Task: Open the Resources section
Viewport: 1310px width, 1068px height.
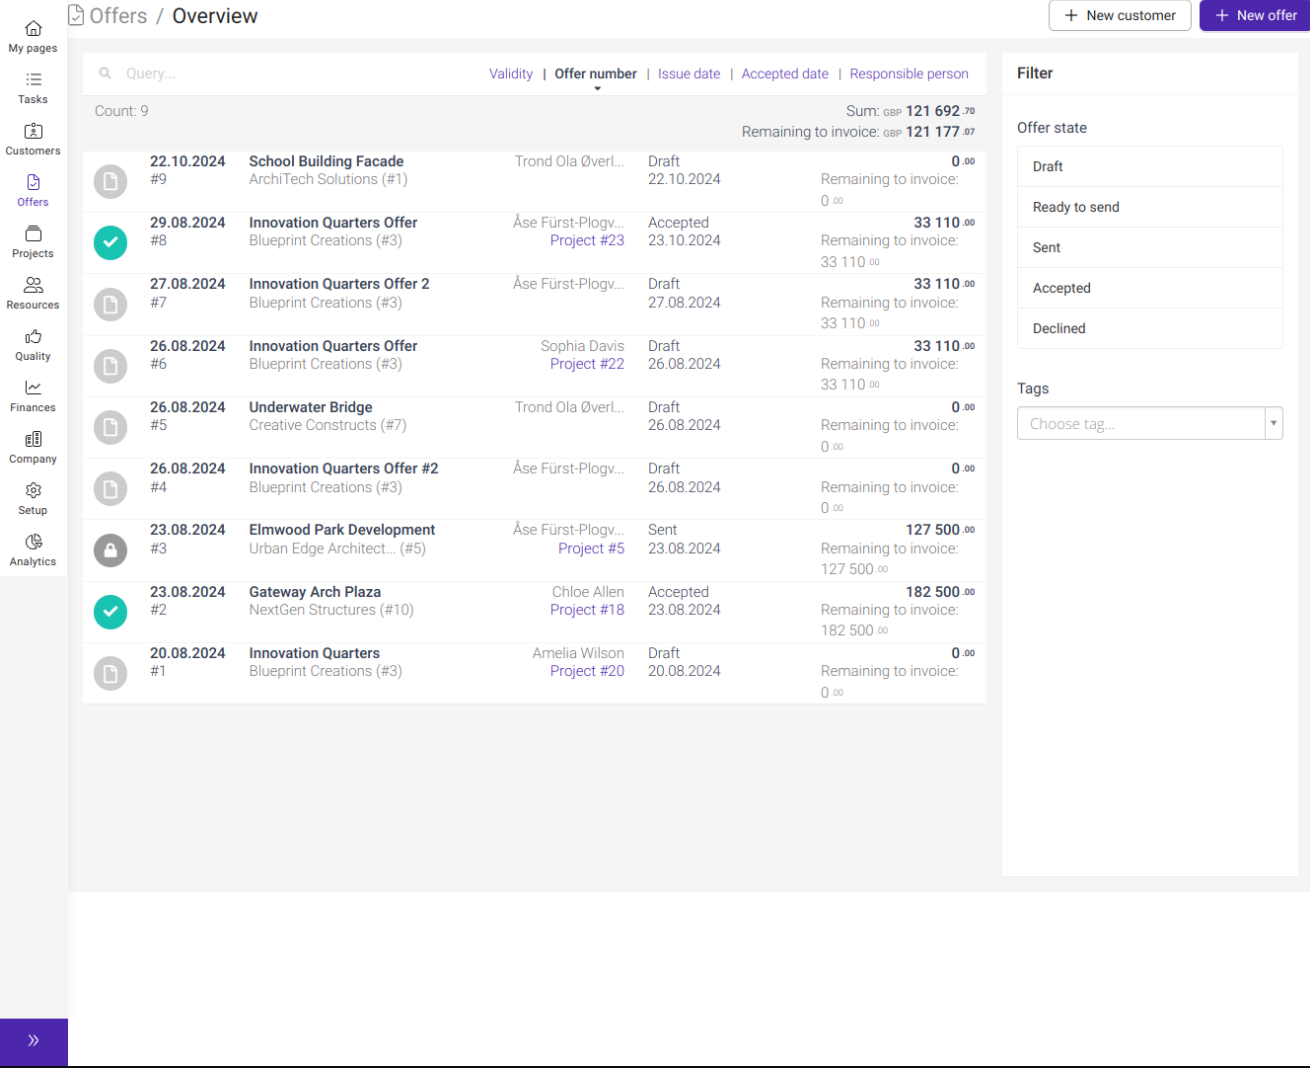Action: point(33,292)
